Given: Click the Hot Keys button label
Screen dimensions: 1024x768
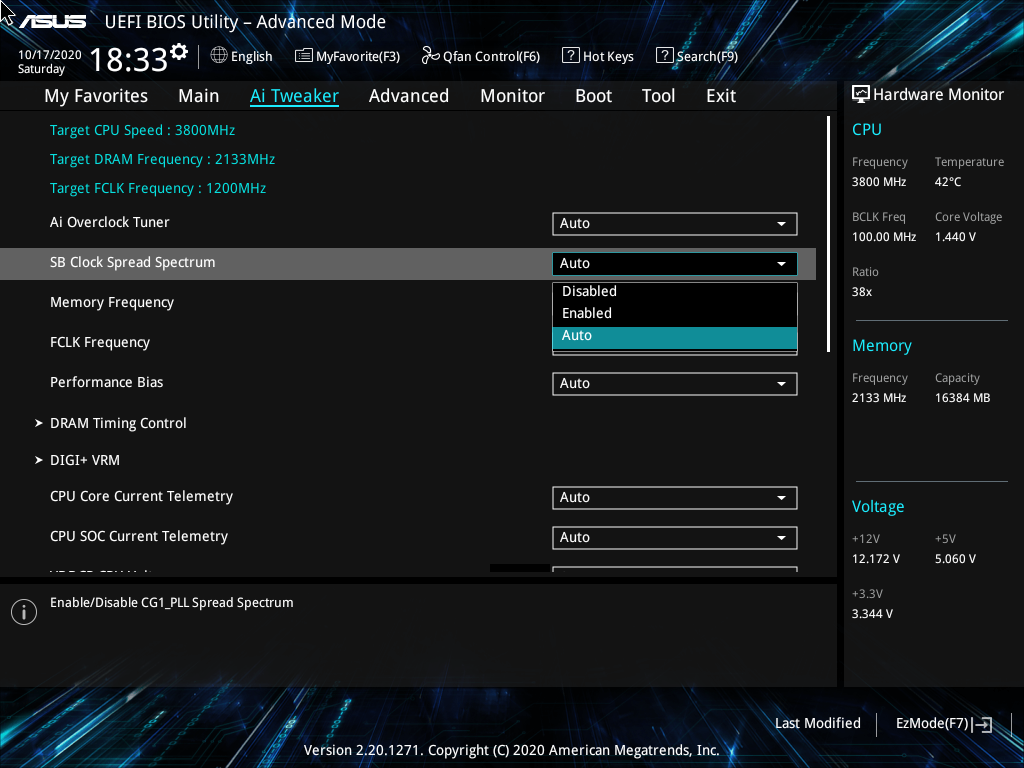Looking at the screenshot, I should 608,57.
